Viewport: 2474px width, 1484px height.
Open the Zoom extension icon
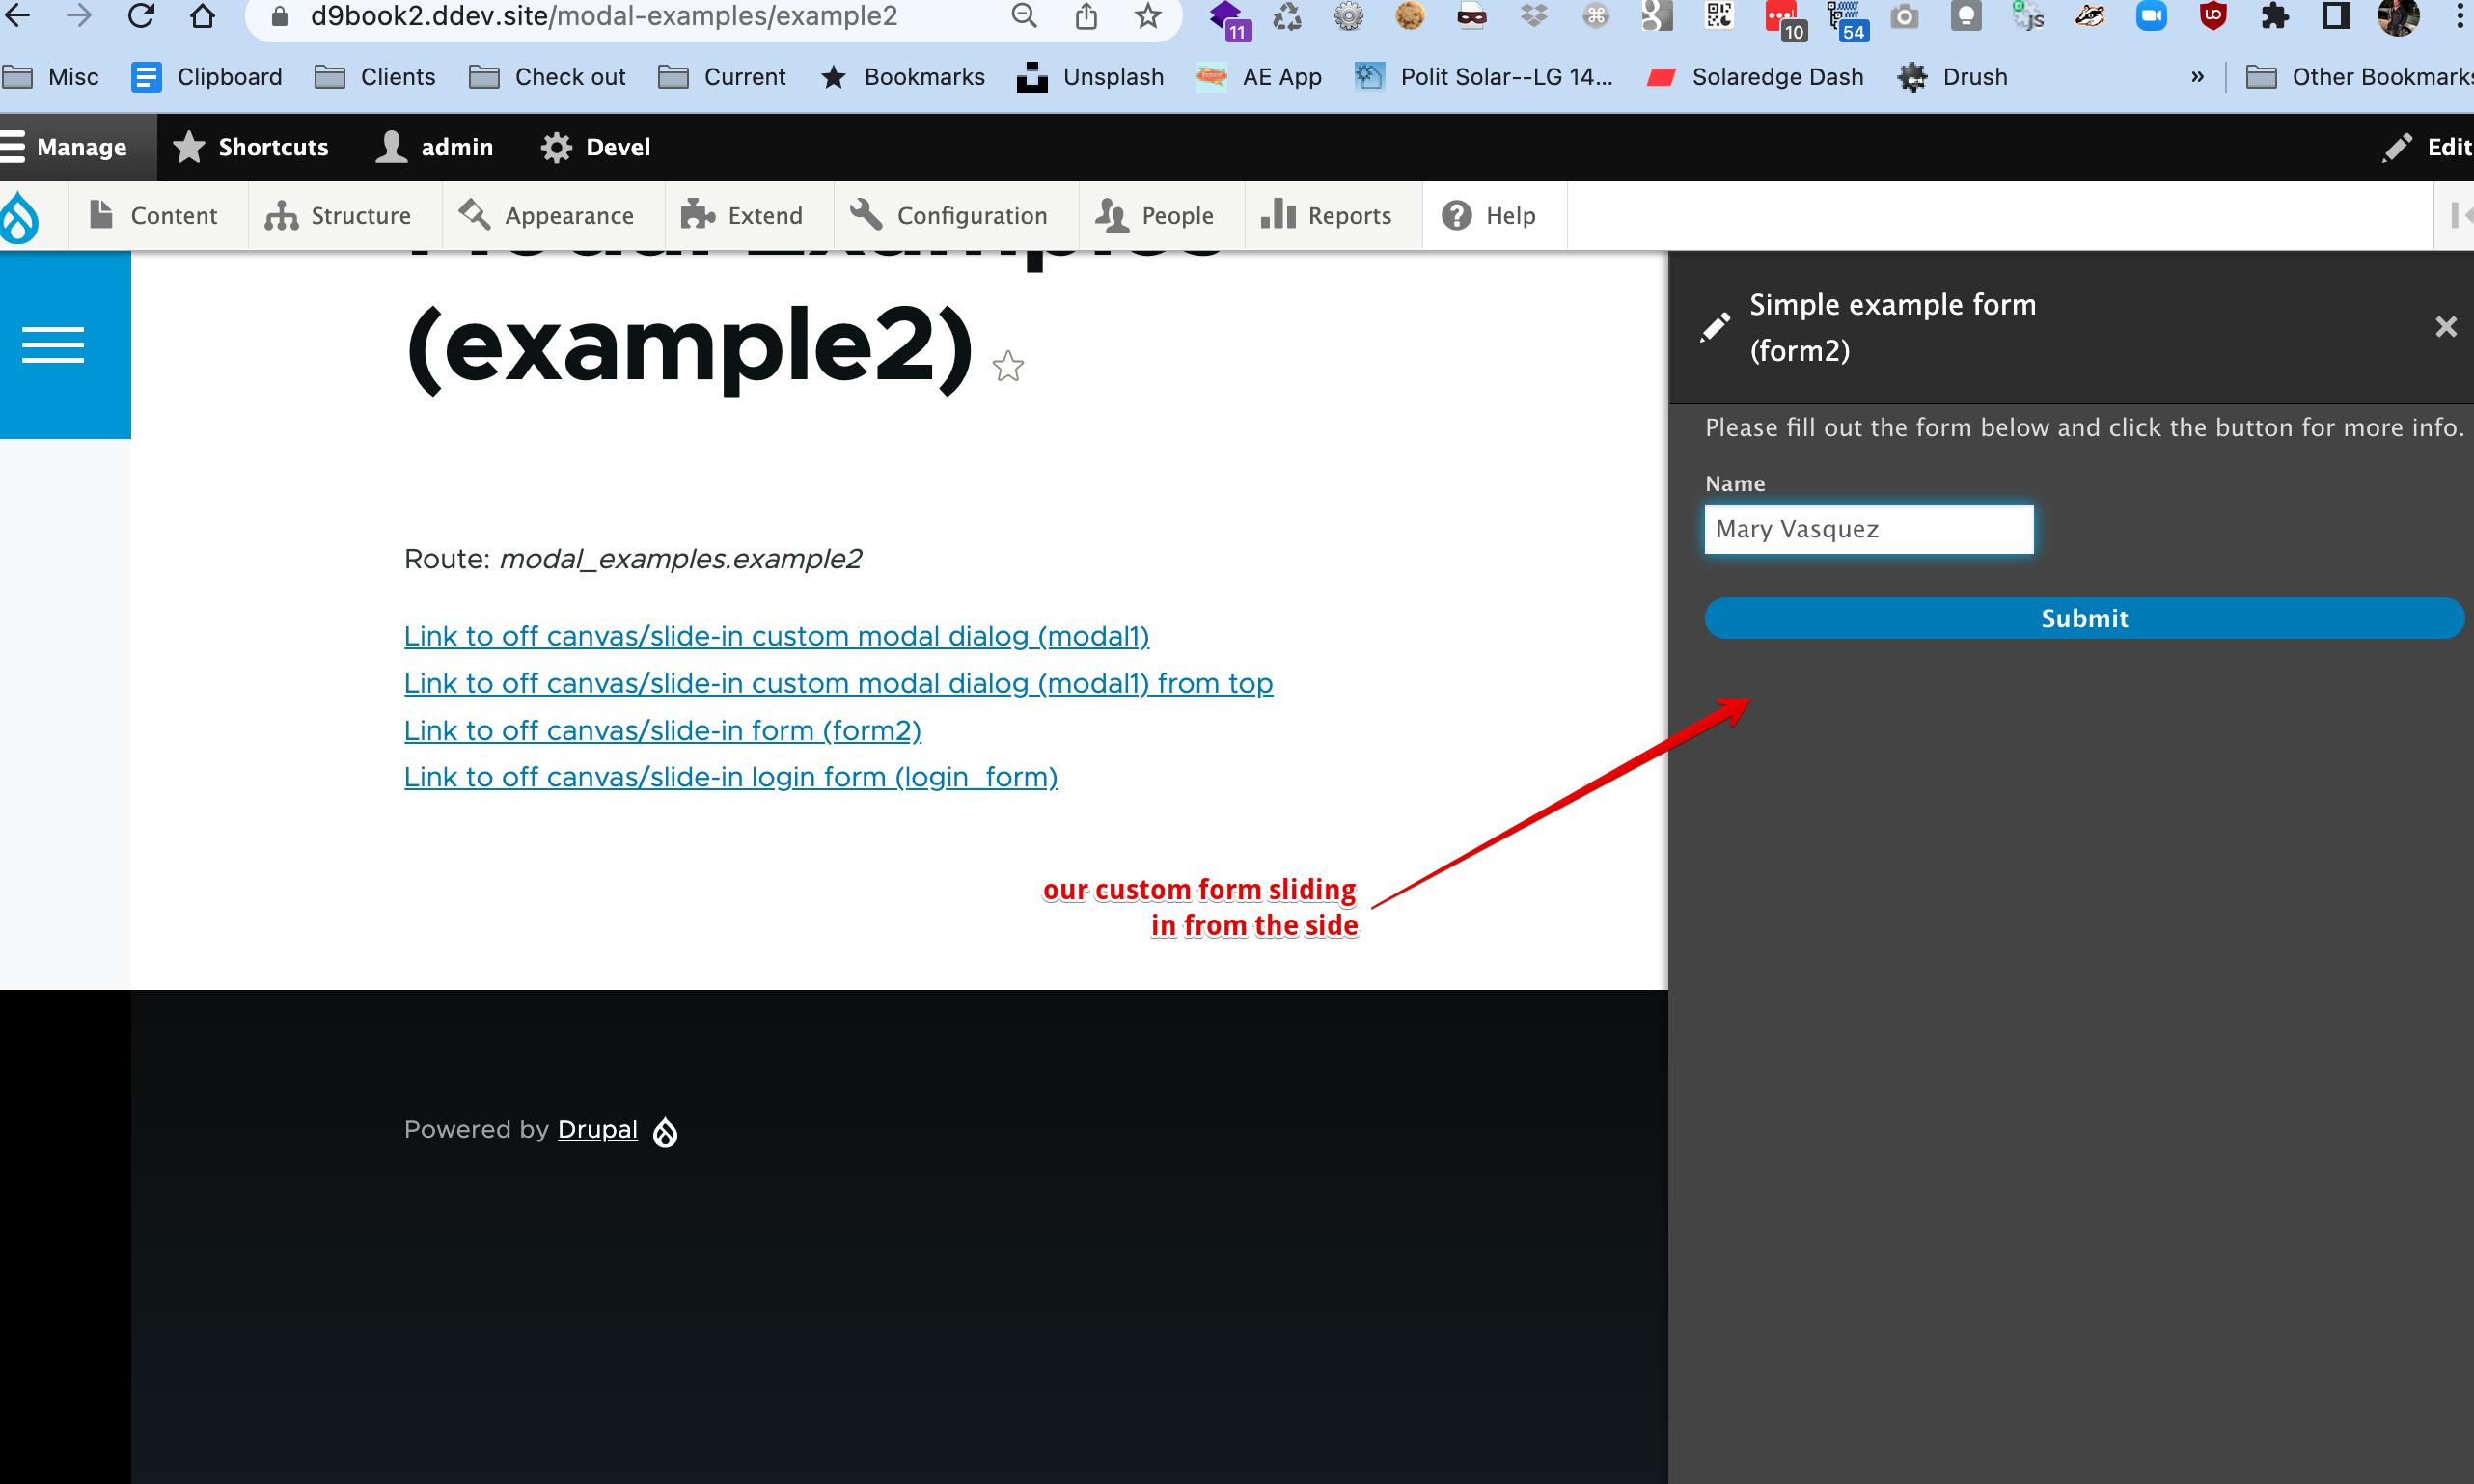tap(2151, 15)
